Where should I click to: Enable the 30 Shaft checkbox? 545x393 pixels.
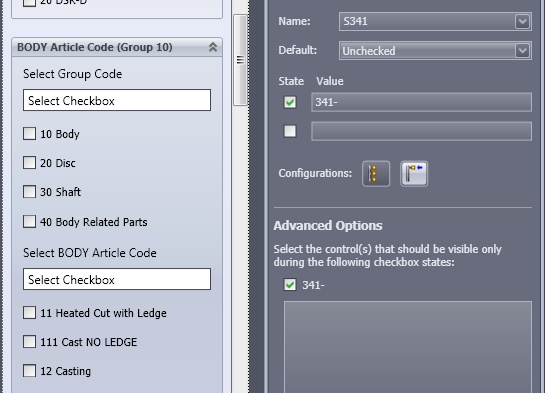click(30, 191)
